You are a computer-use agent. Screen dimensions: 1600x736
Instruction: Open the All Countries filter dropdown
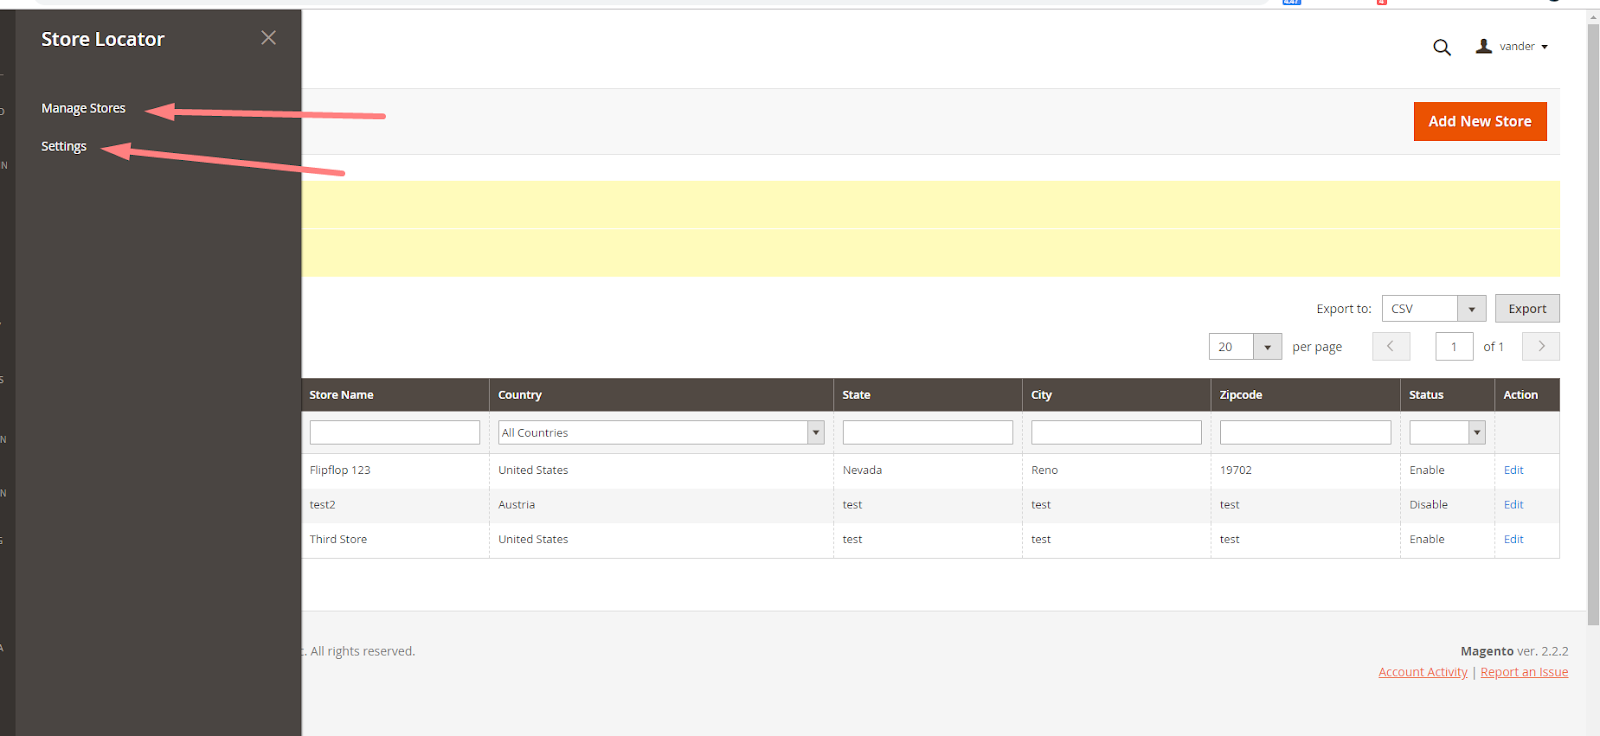point(661,432)
